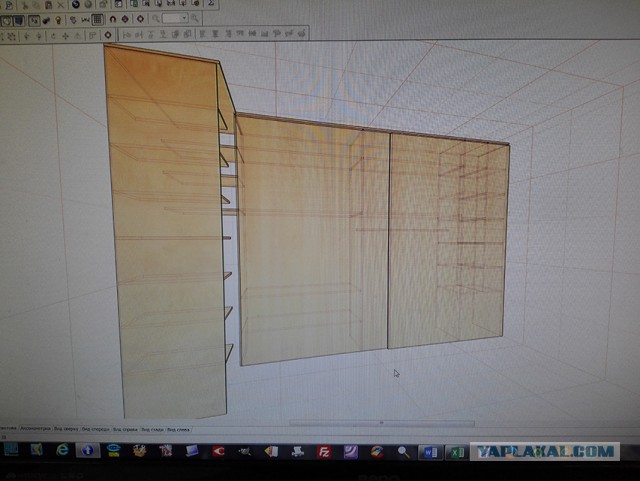Click the blue undo arrow circle icon

[76, 4]
